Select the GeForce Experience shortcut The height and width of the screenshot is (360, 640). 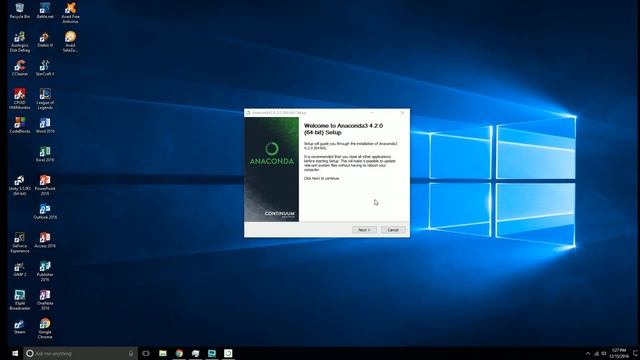20,243
